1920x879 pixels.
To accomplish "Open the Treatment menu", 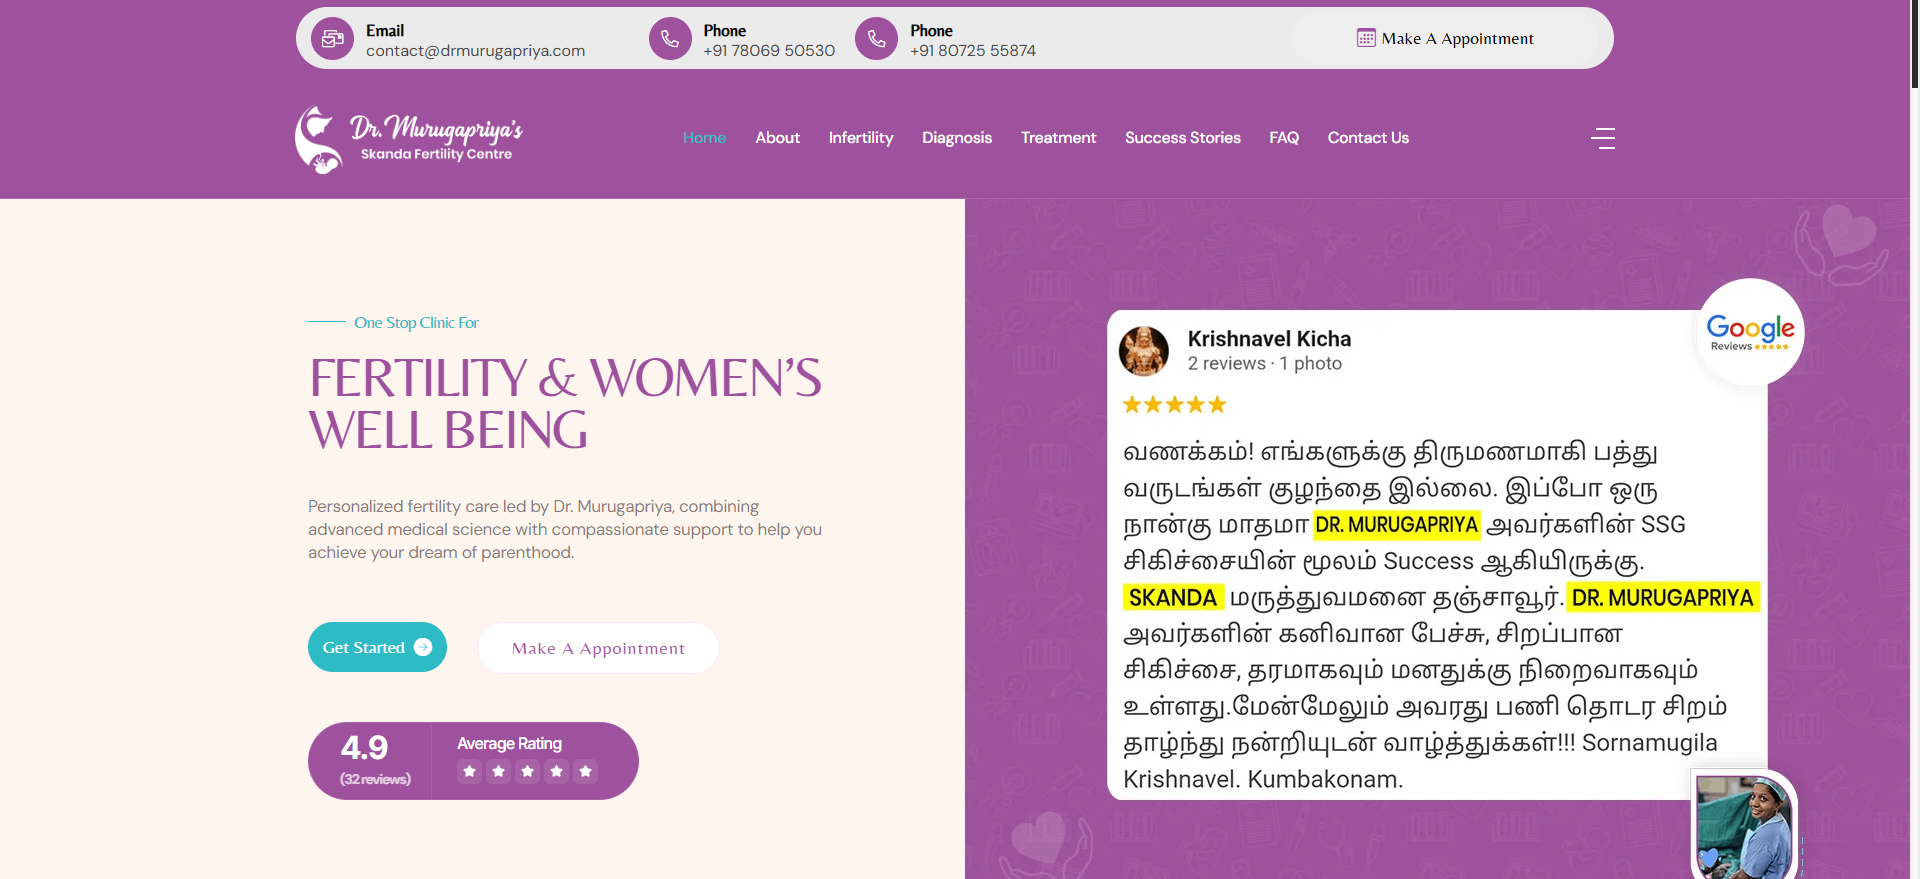I will (x=1058, y=138).
